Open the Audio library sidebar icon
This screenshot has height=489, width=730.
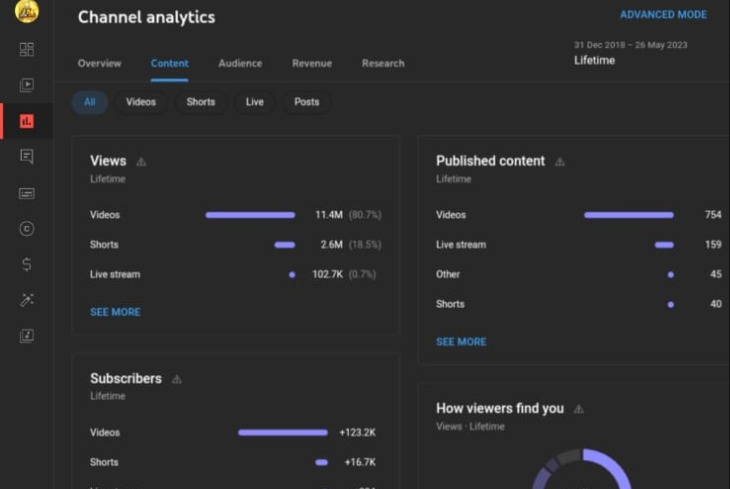27,336
